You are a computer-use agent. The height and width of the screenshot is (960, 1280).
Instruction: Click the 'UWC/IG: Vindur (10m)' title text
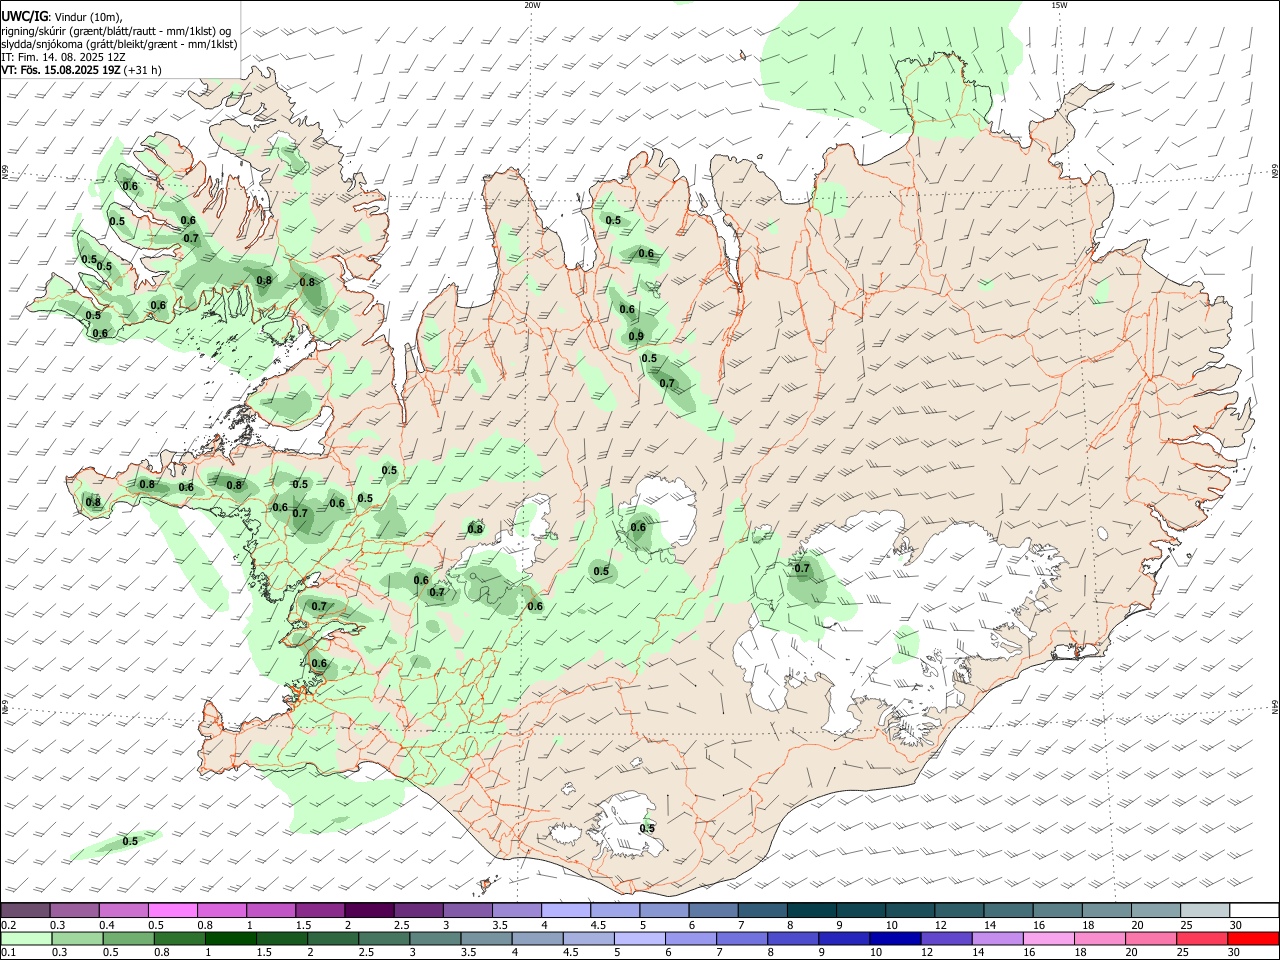click(61, 17)
